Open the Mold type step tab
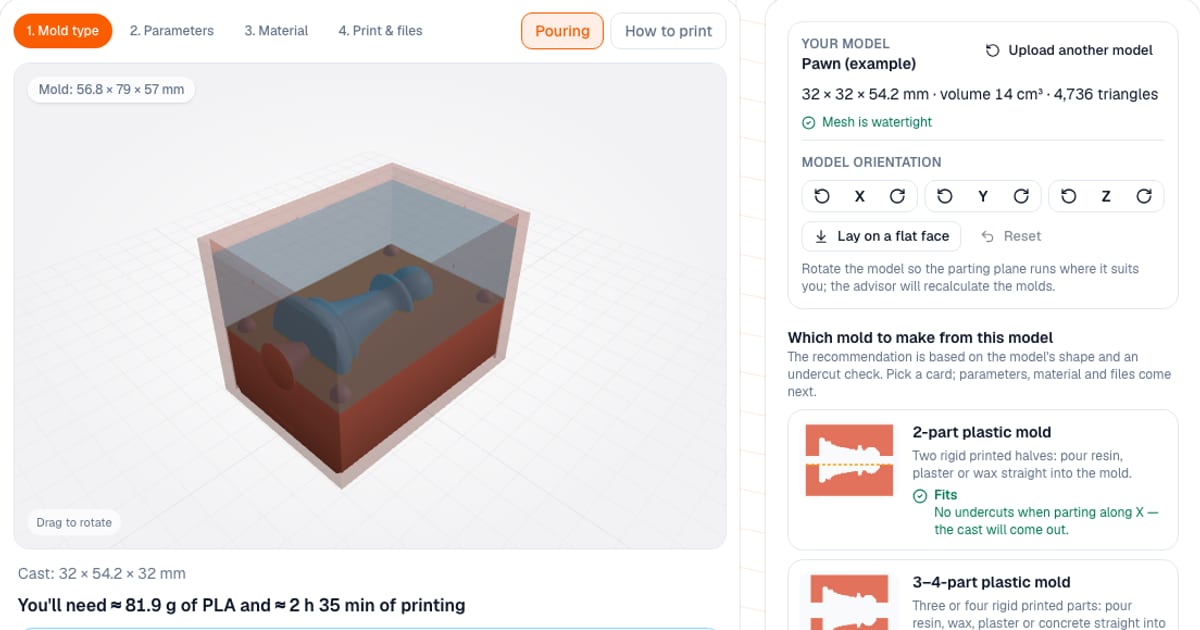 (63, 31)
